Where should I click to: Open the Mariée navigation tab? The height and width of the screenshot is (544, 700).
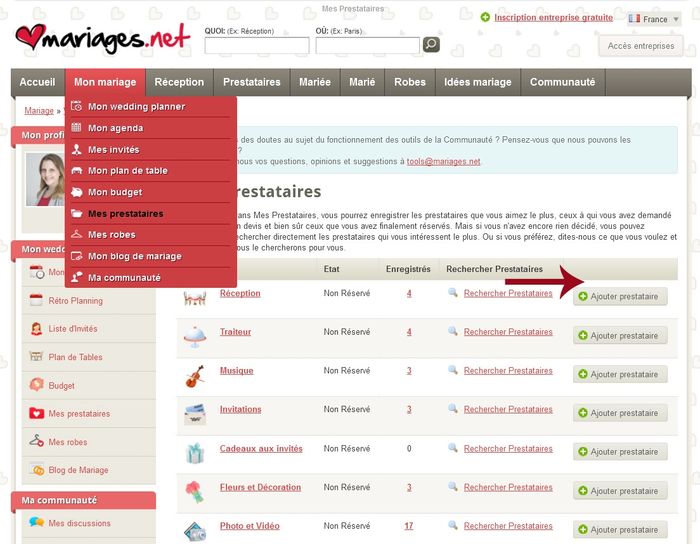[315, 82]
